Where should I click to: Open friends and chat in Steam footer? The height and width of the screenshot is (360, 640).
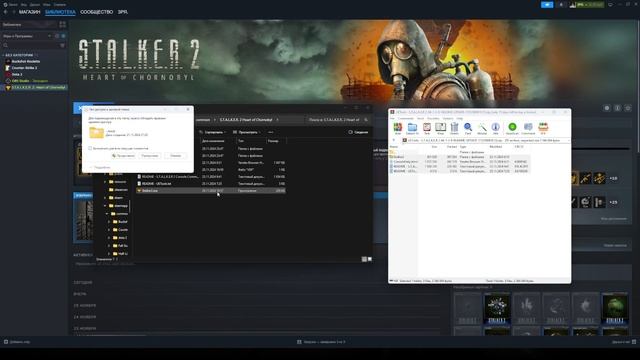624,342
